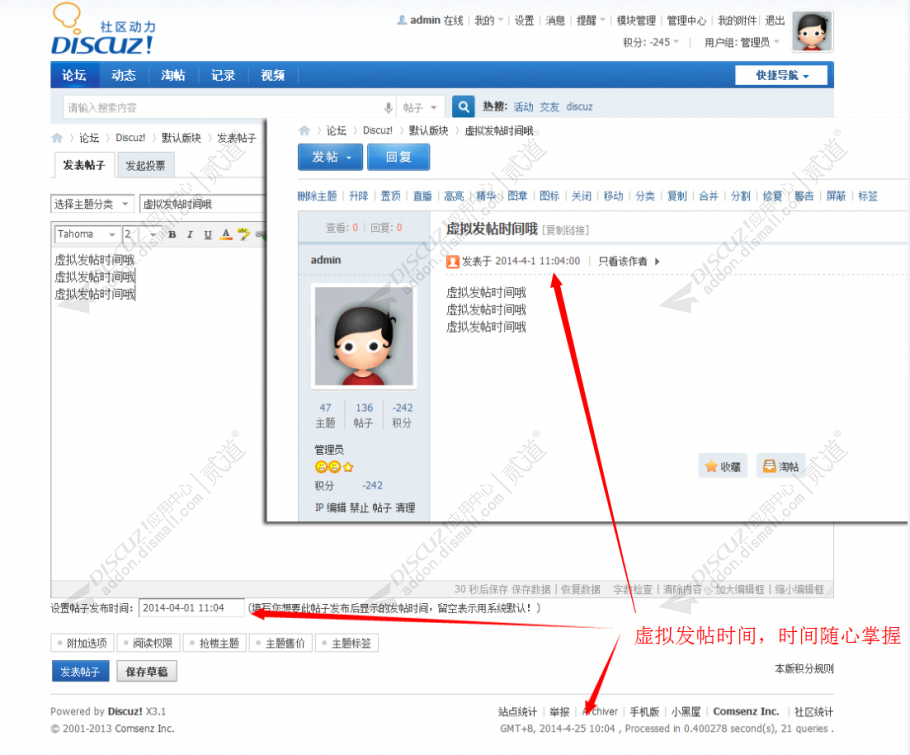Click the 管理中心 link
This screenshot has height=755, width=910.
click(x=687, y=20)
